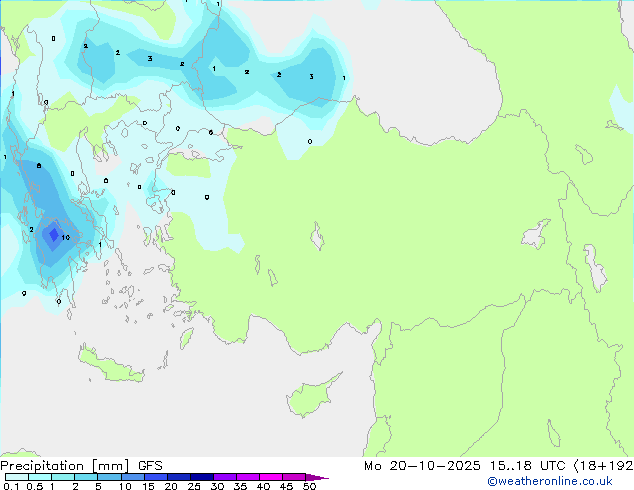Select the '40' legend scale value
This screenshot has width=634, height=490.
[x=263, y=486]
